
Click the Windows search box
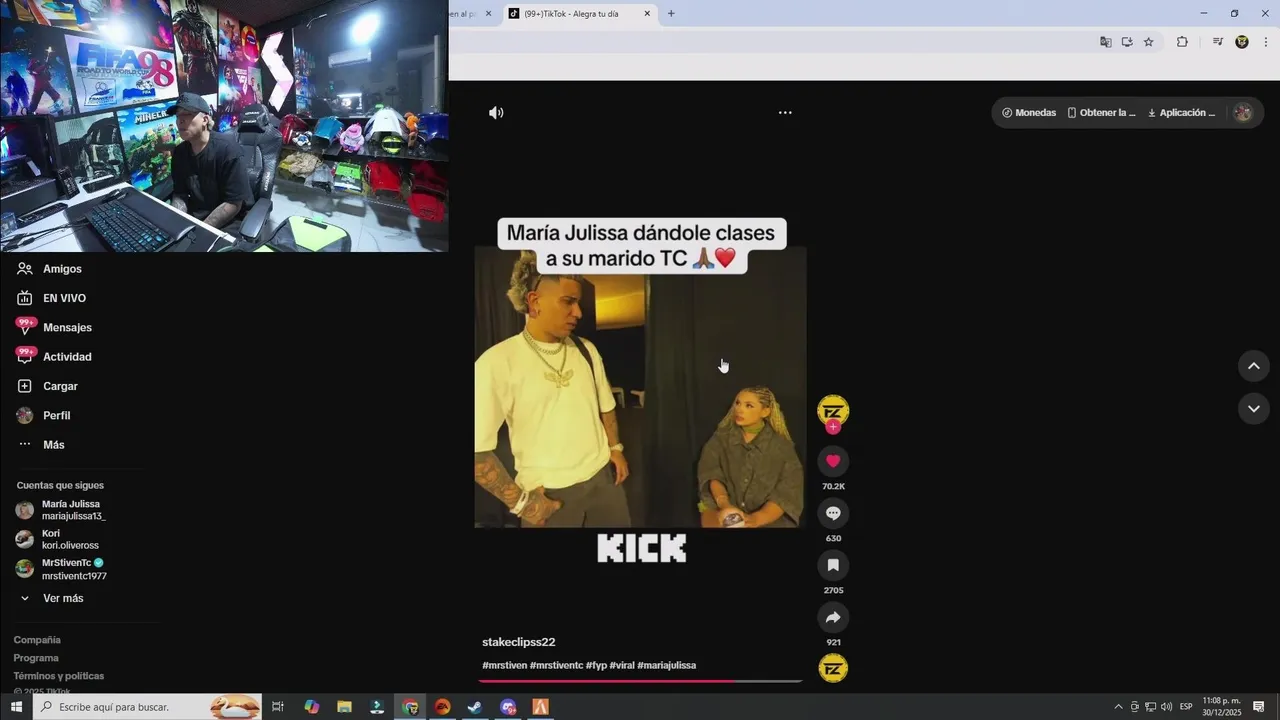click(x=148, y=707)
